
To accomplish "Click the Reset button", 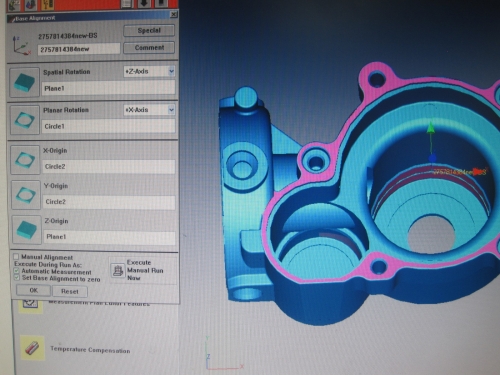I will (70, 291).
